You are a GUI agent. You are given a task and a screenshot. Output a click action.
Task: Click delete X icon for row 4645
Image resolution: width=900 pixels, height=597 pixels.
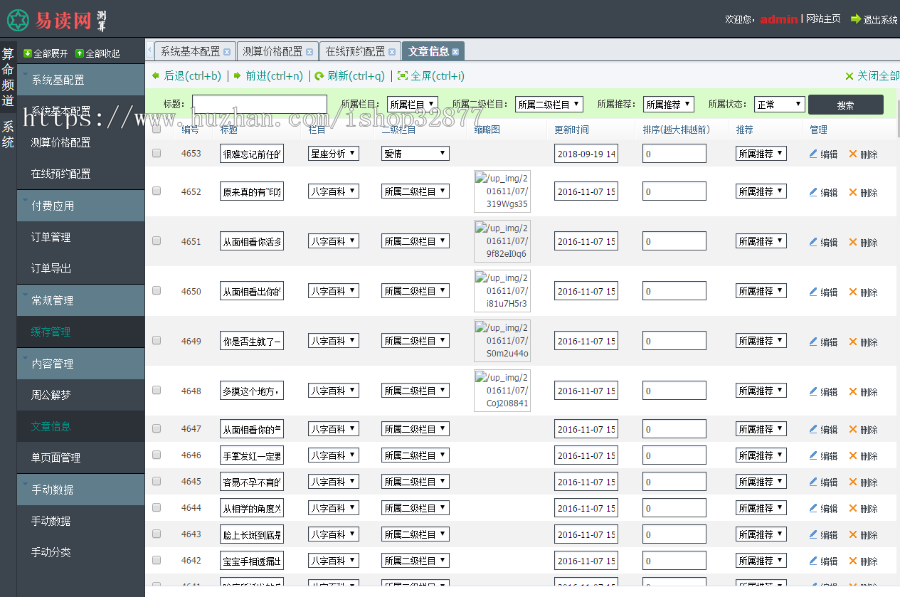(x=853, y=482)
